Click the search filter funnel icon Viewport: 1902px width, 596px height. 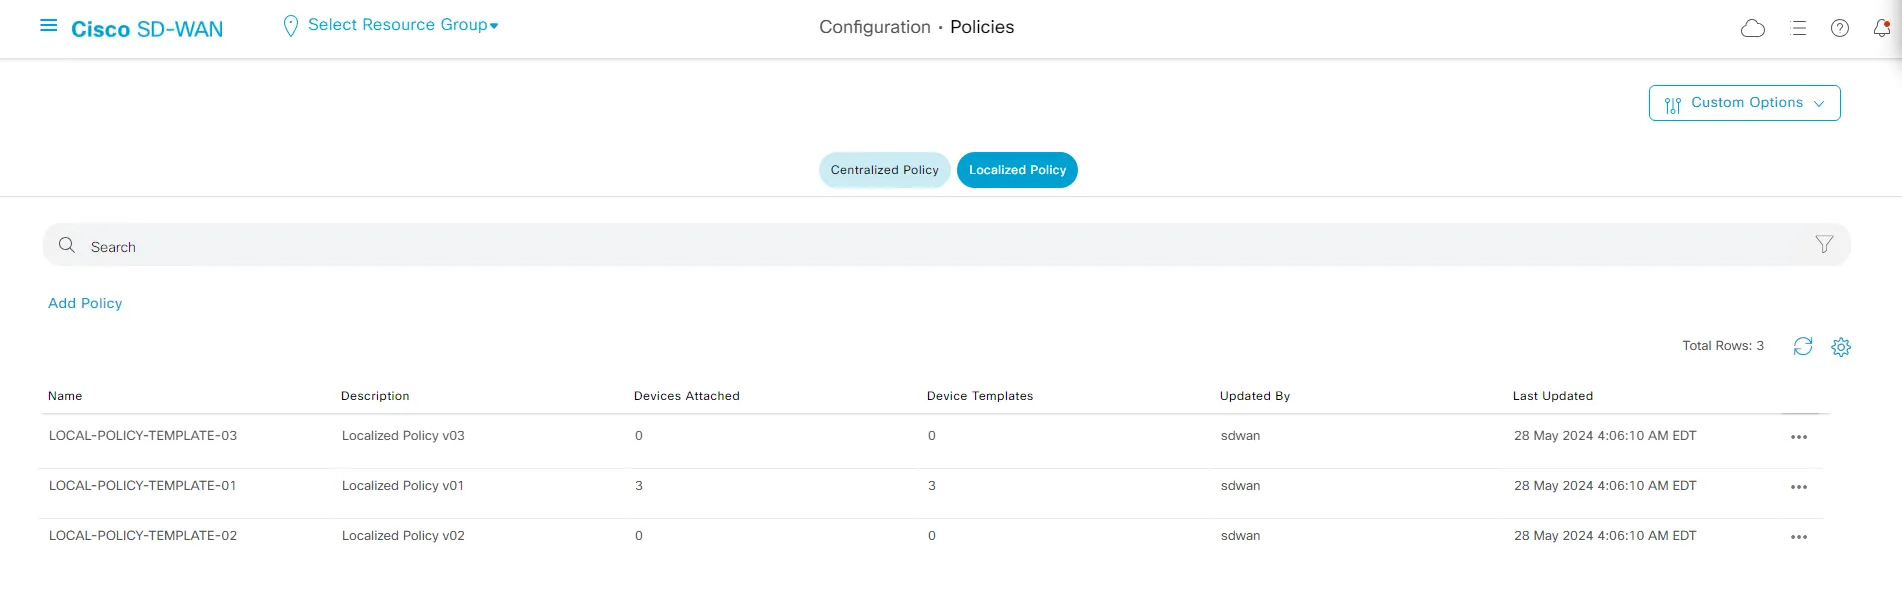coord(1823,245)
